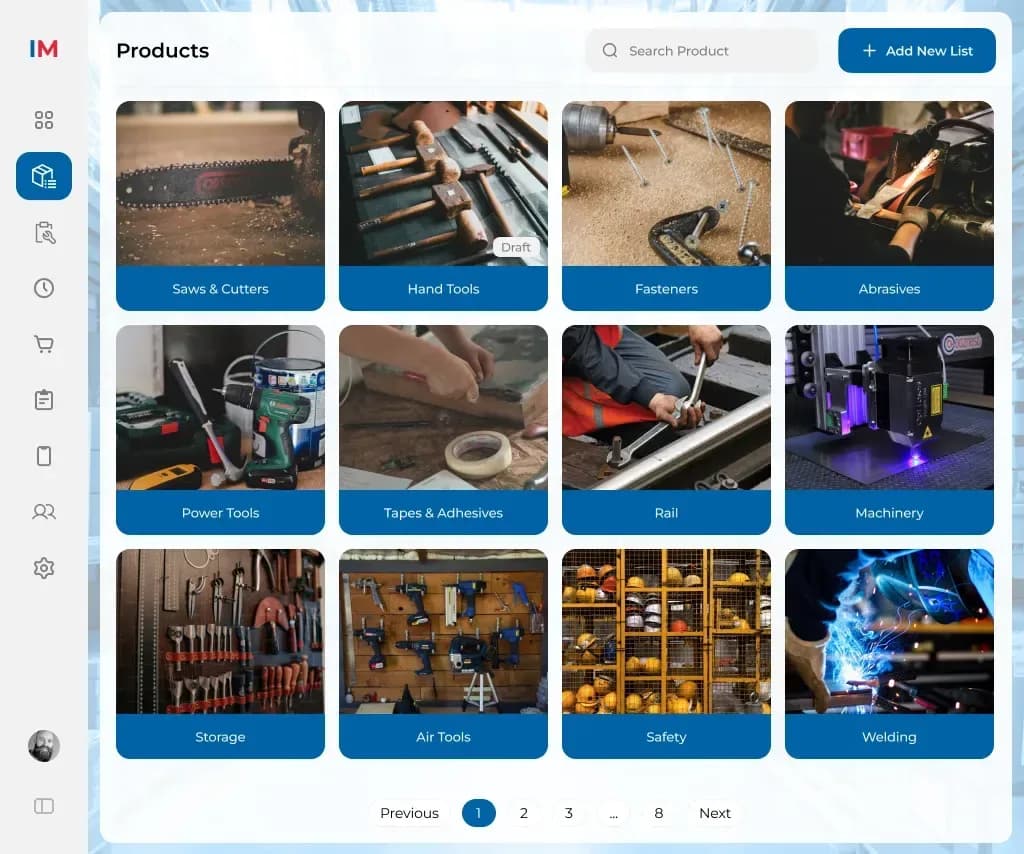1024x854 pixels.
Task: Open the users group icon in sidebar
Action: [x=44, y=512]
